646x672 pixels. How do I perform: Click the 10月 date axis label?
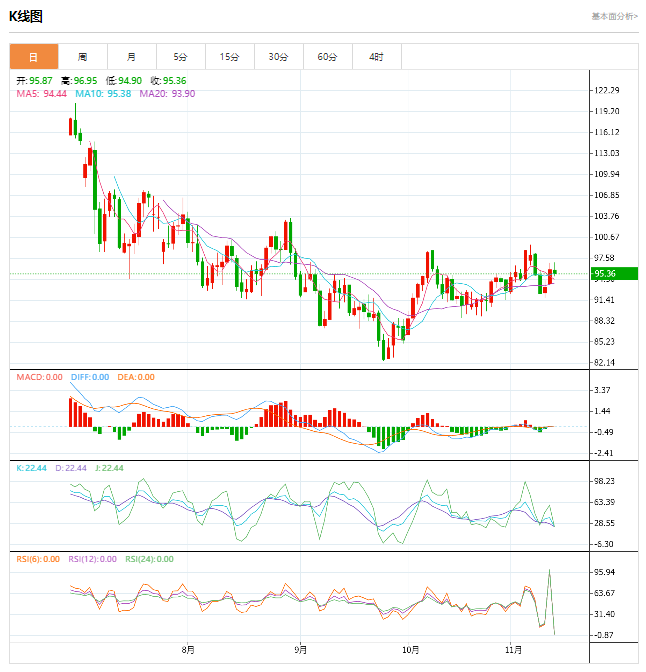(410, 650)
